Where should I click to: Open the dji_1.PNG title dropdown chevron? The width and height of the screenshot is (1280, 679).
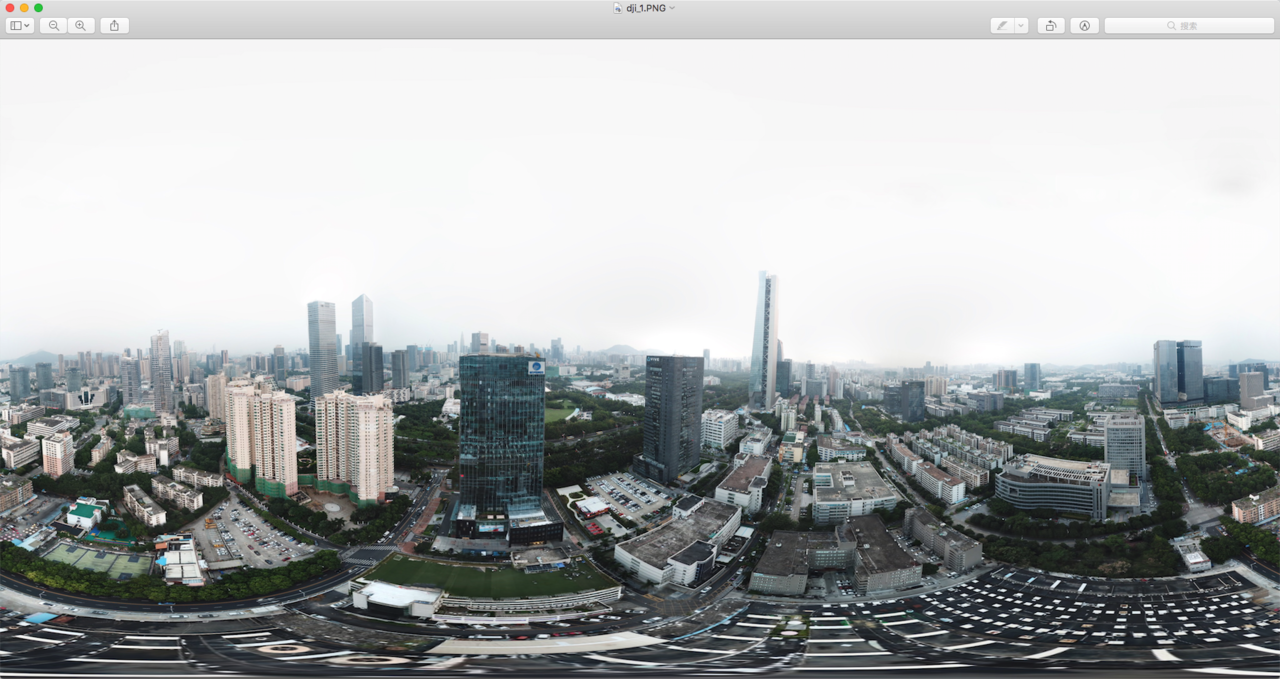coord(672,8)
